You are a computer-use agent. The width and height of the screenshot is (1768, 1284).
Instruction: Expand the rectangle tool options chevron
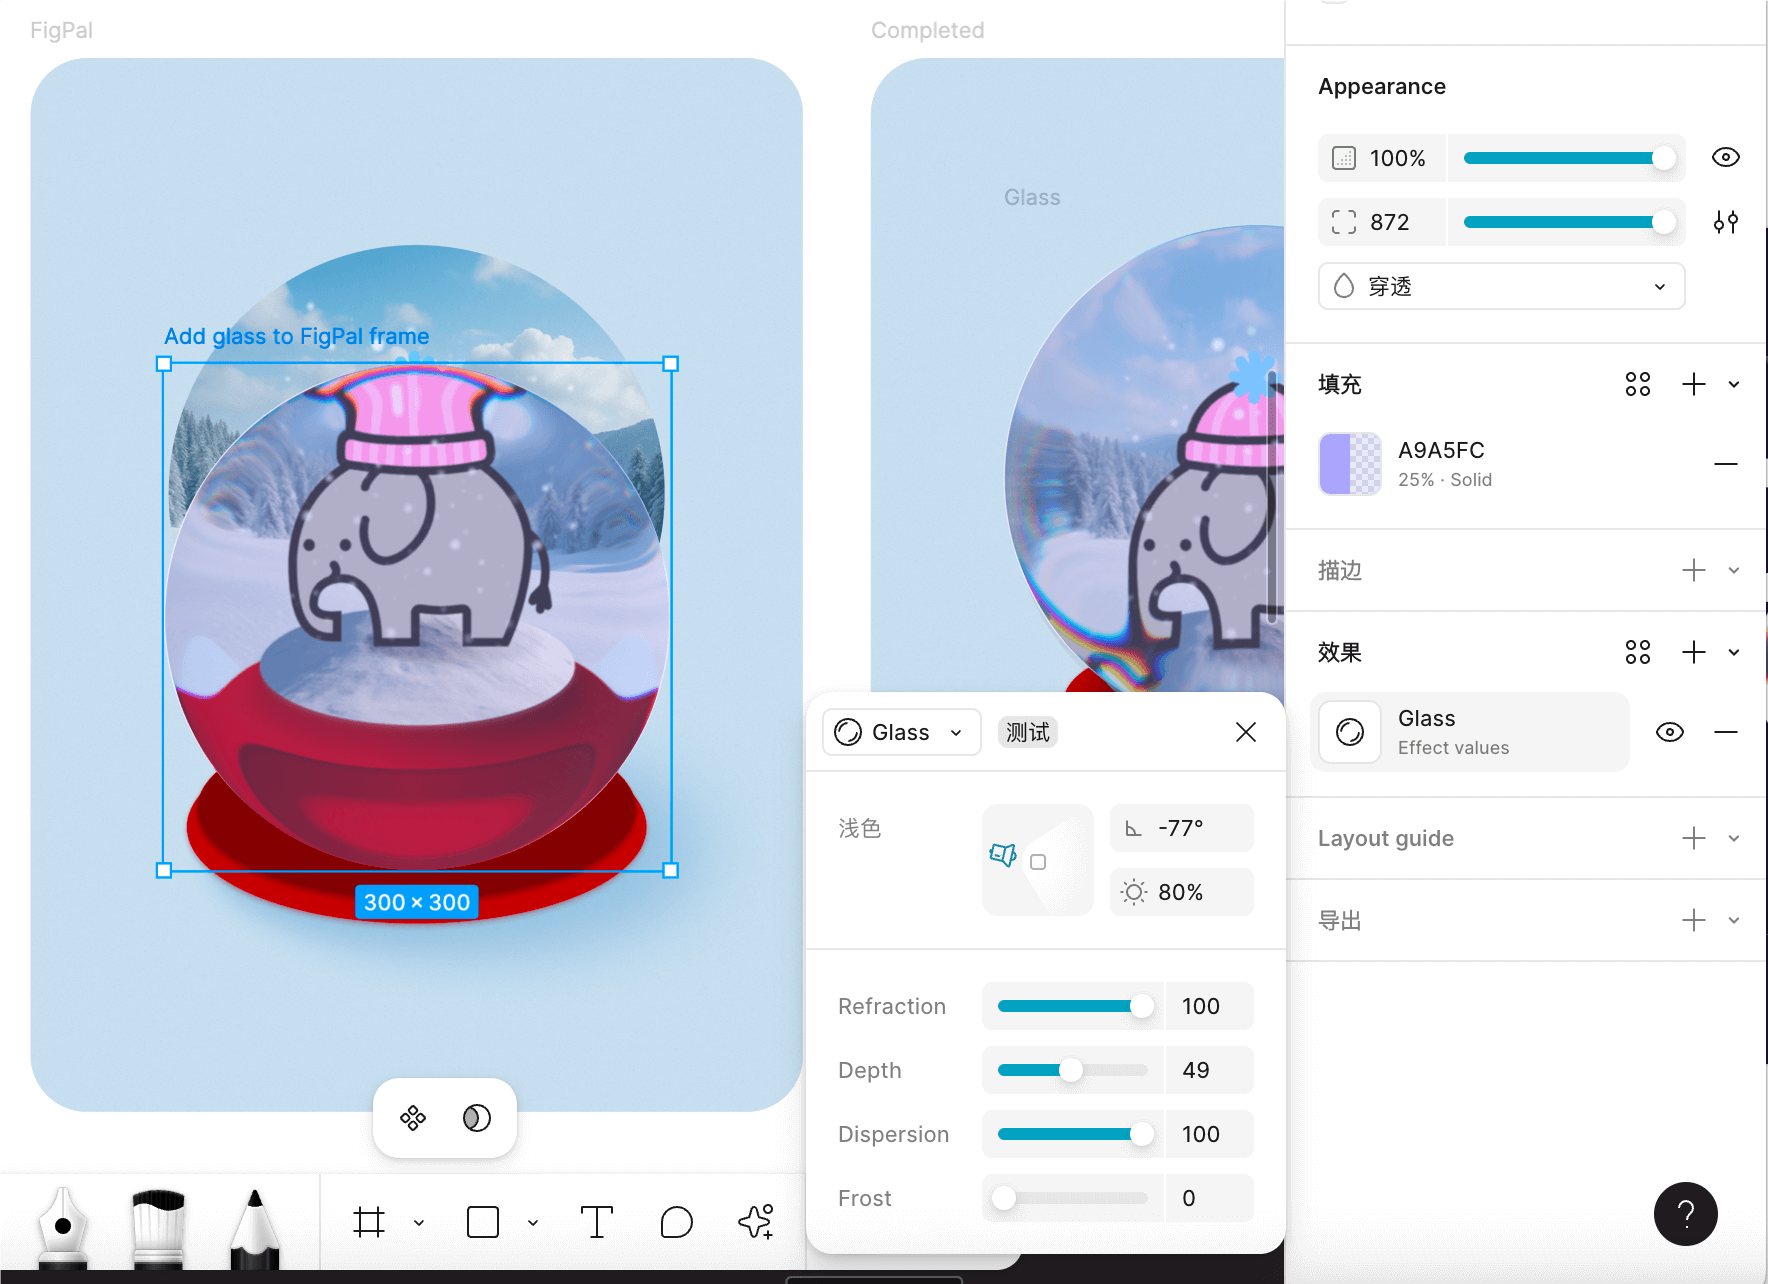point(532,1221)
